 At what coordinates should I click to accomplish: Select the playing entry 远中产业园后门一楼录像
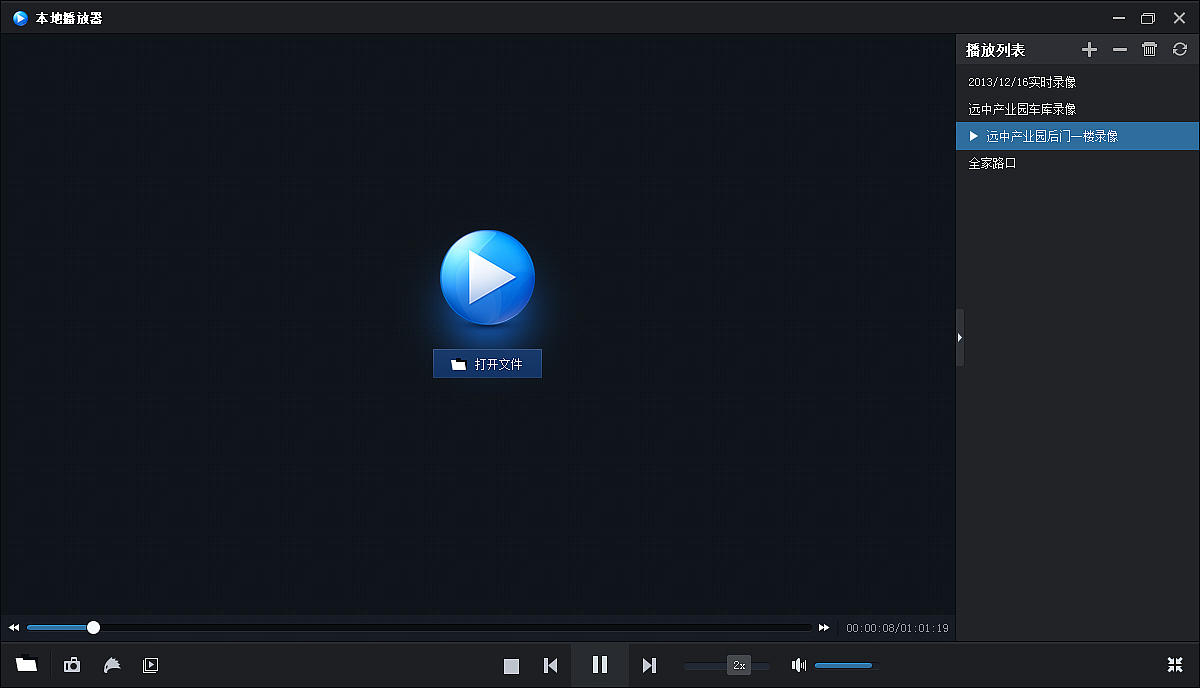click(1077, 136)
